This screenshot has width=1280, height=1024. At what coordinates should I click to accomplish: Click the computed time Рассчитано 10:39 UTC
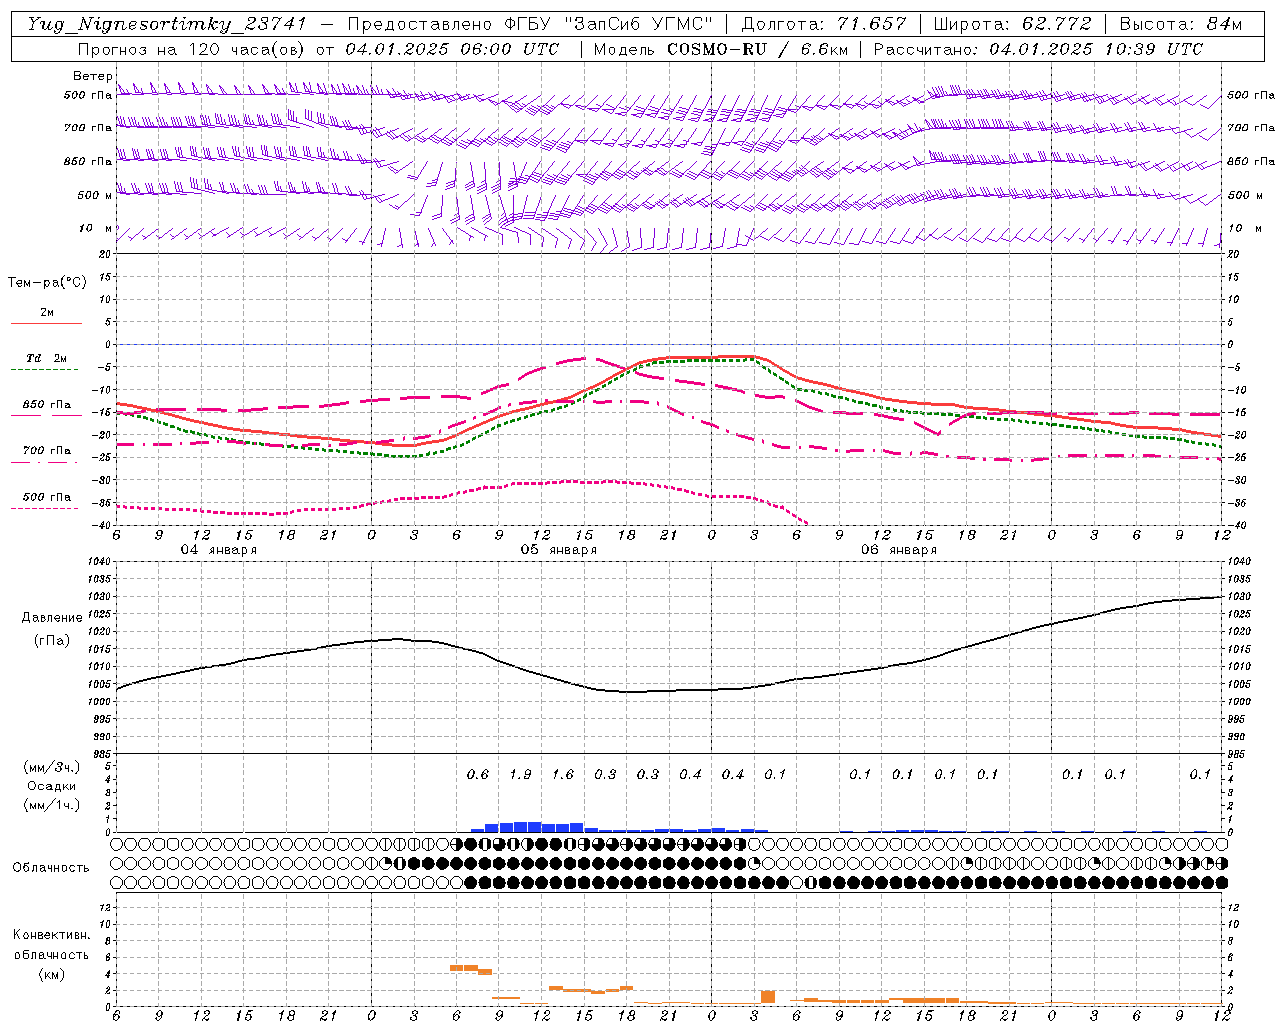[x=1038, y=49]
